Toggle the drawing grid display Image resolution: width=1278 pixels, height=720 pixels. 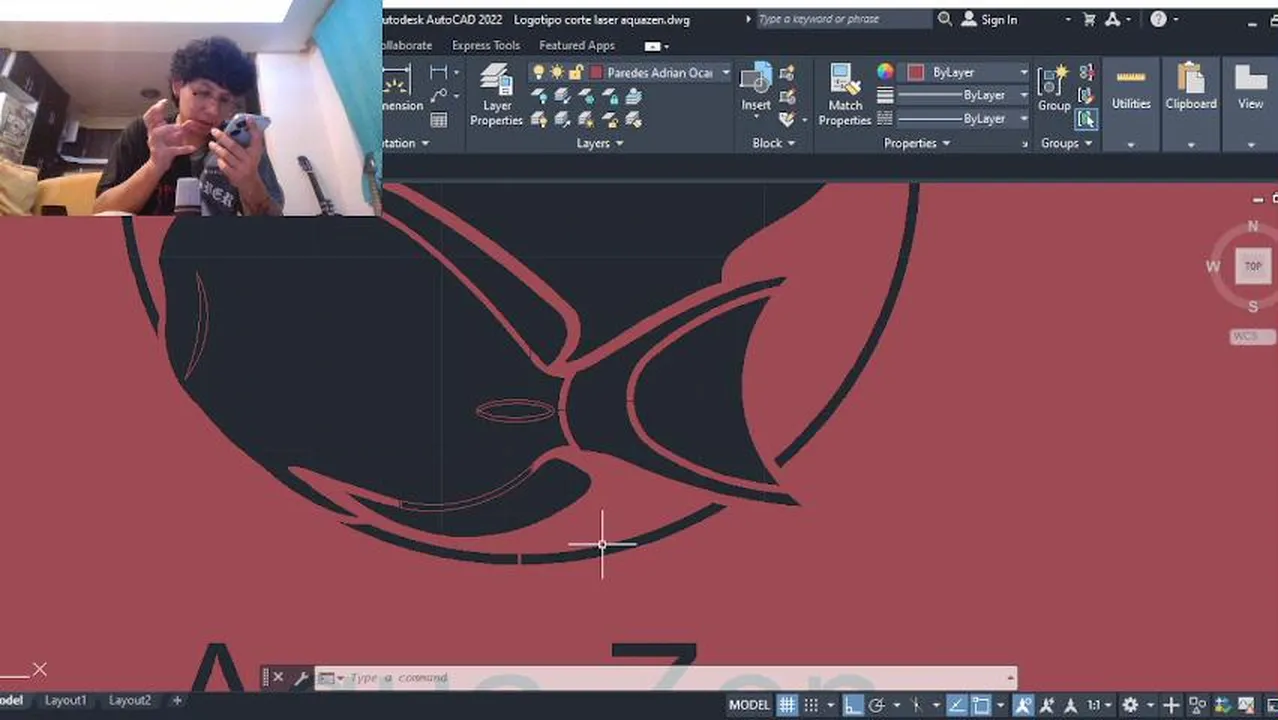787,705
